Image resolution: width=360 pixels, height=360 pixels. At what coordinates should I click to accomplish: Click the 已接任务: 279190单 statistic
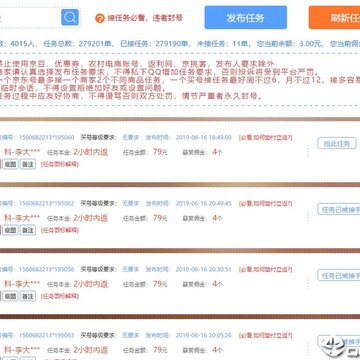(x=155, y=44)
